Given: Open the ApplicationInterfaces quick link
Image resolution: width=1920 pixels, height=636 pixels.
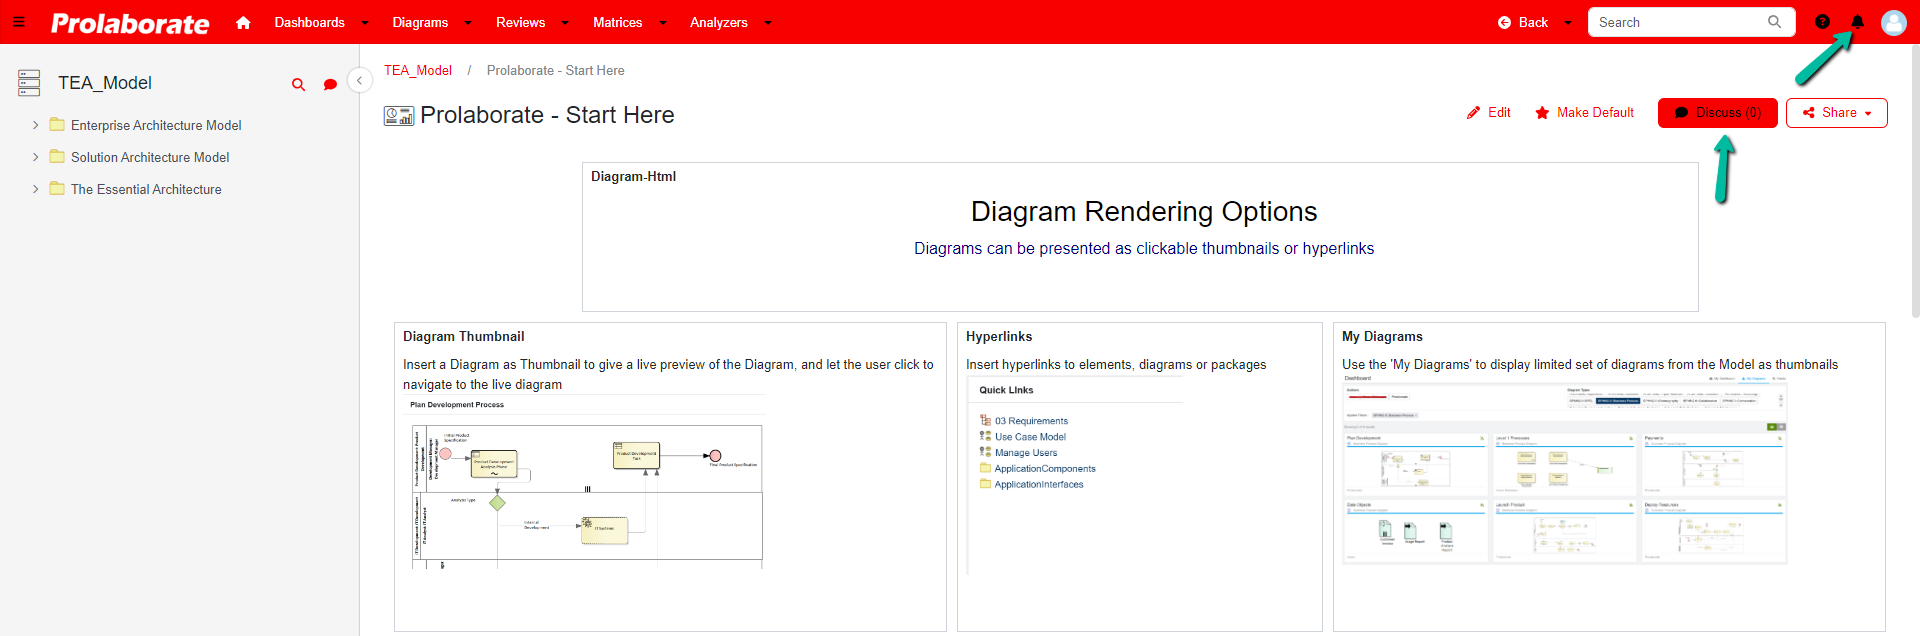Looking at the screenshot, I should [x=1039, y=485].
